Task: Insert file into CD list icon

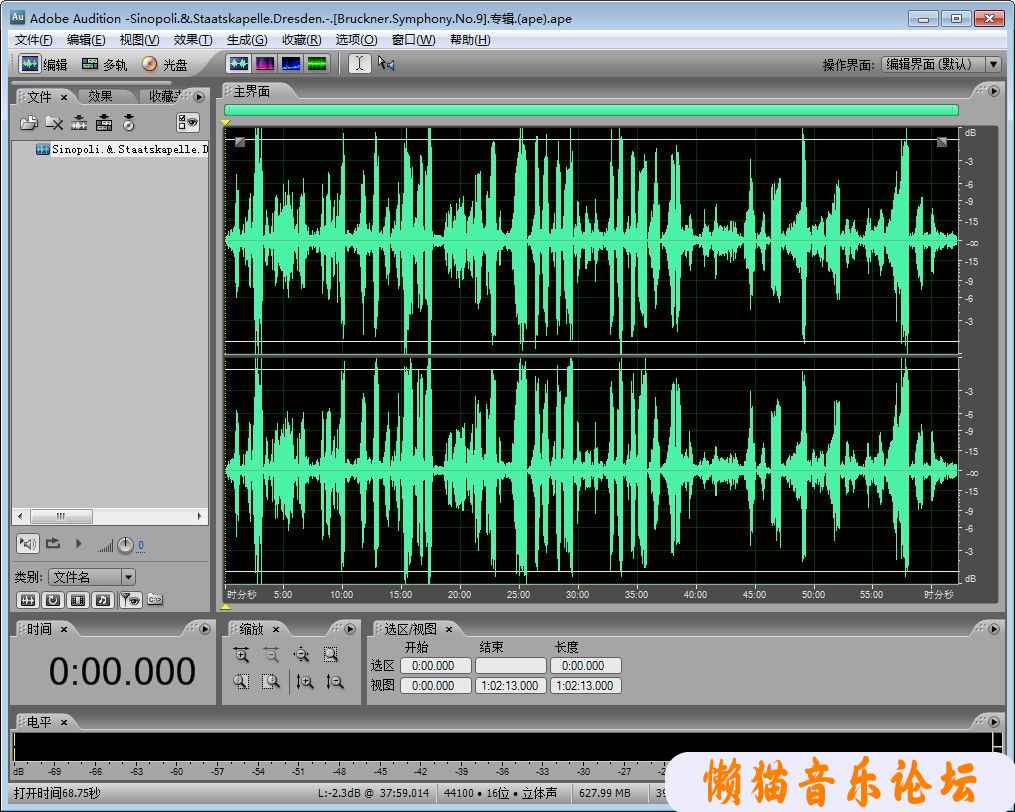Action: 129,122
